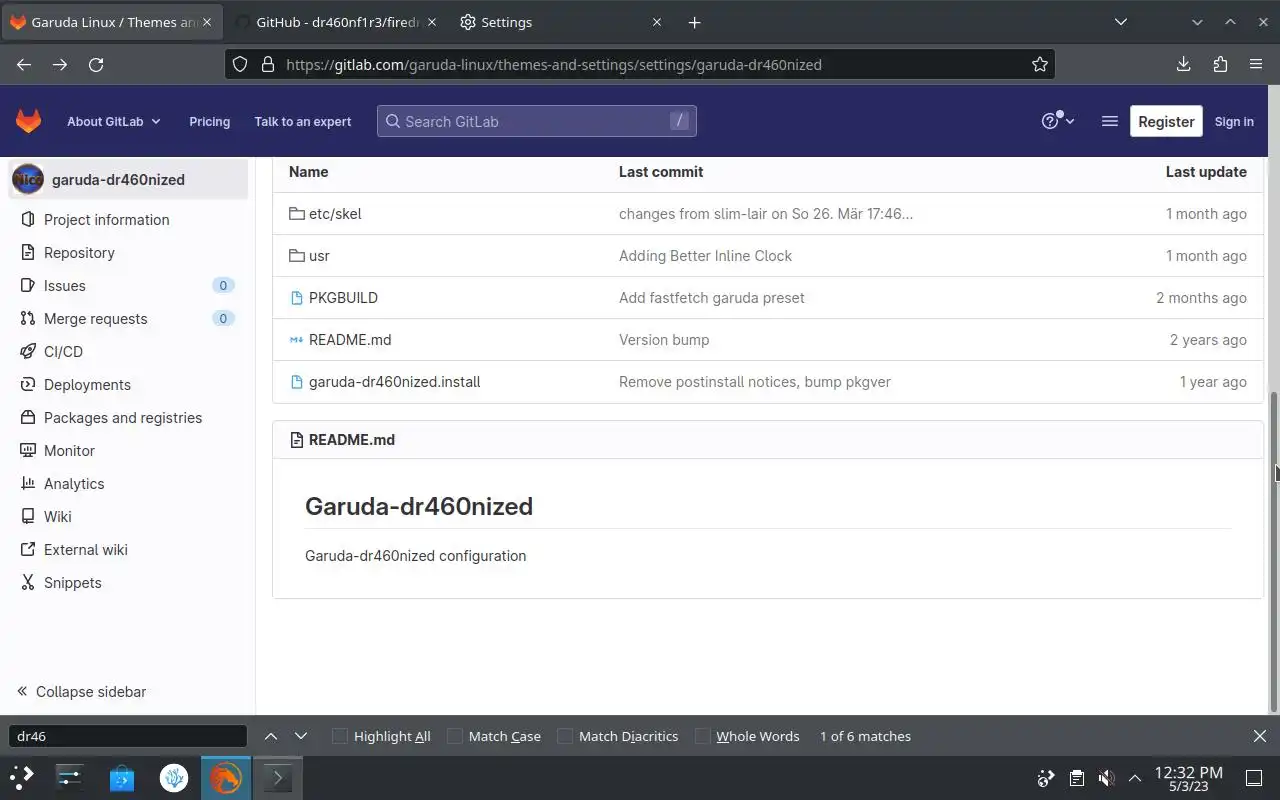Open the Analytics sidebar item
The width and height of the screenshot is (1280, 800).
click(x=128, y=484)
